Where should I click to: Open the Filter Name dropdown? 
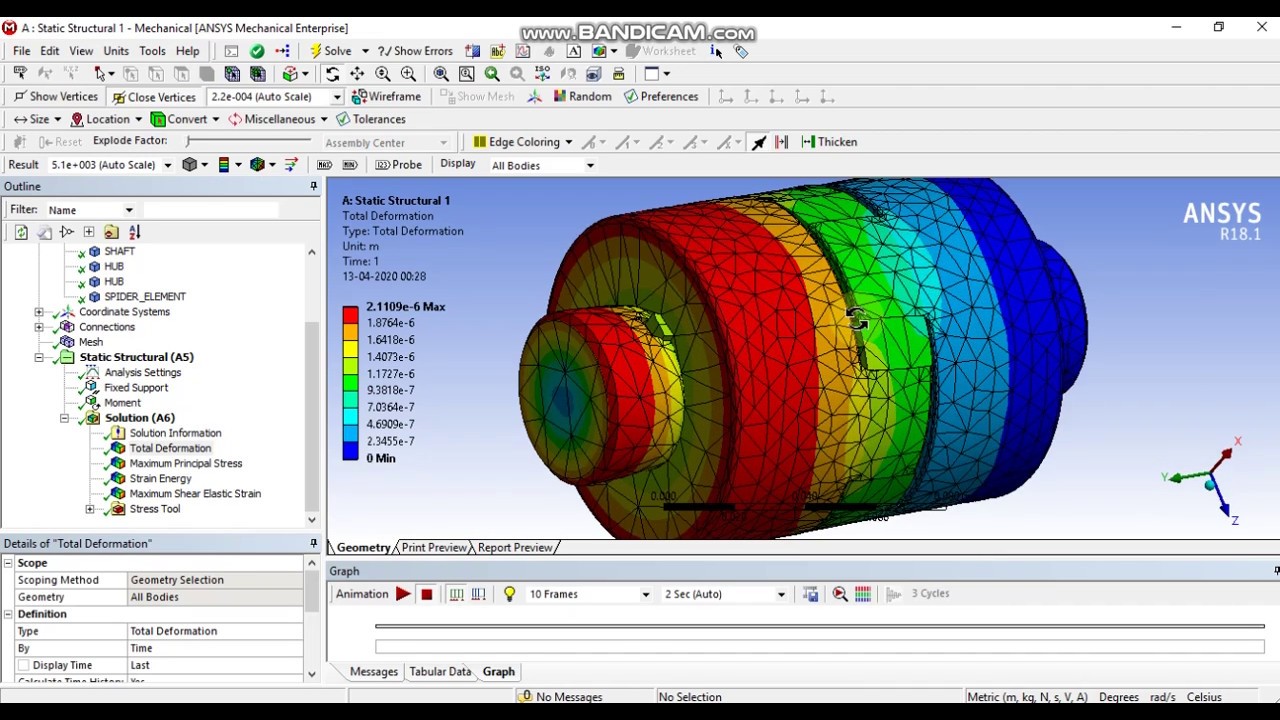click(129, 210)
